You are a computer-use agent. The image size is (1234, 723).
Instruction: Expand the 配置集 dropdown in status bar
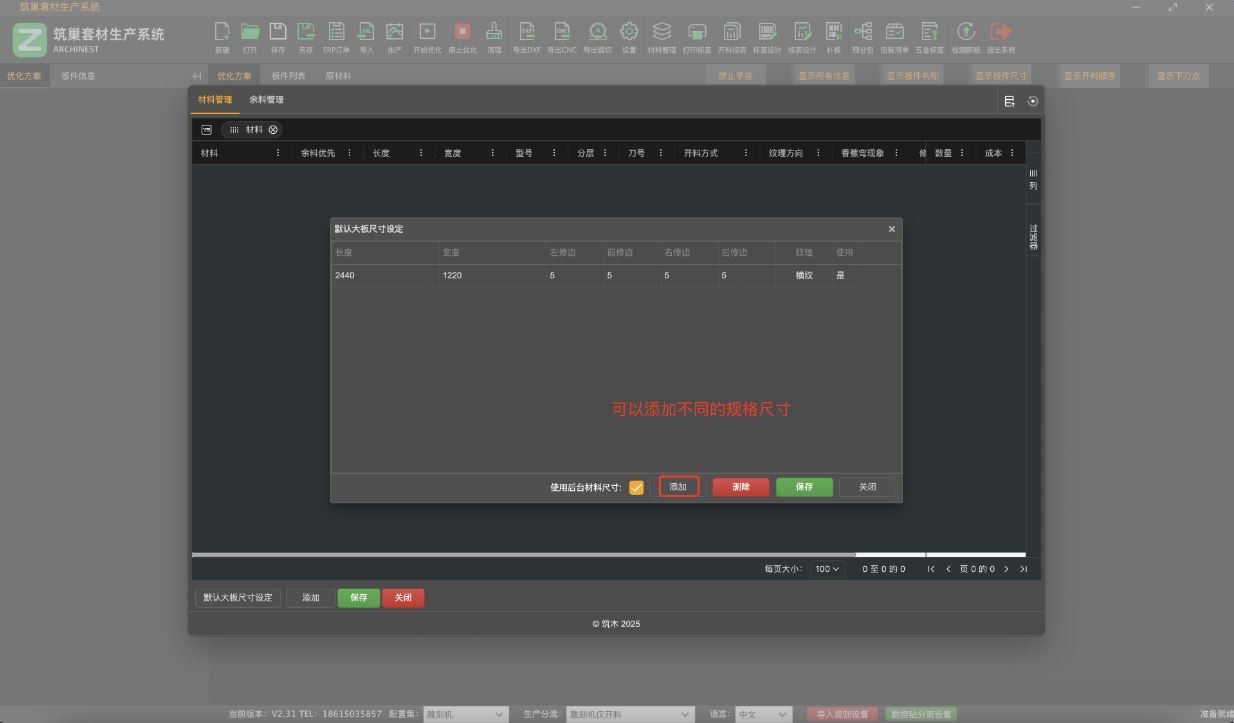pos(466,714)
